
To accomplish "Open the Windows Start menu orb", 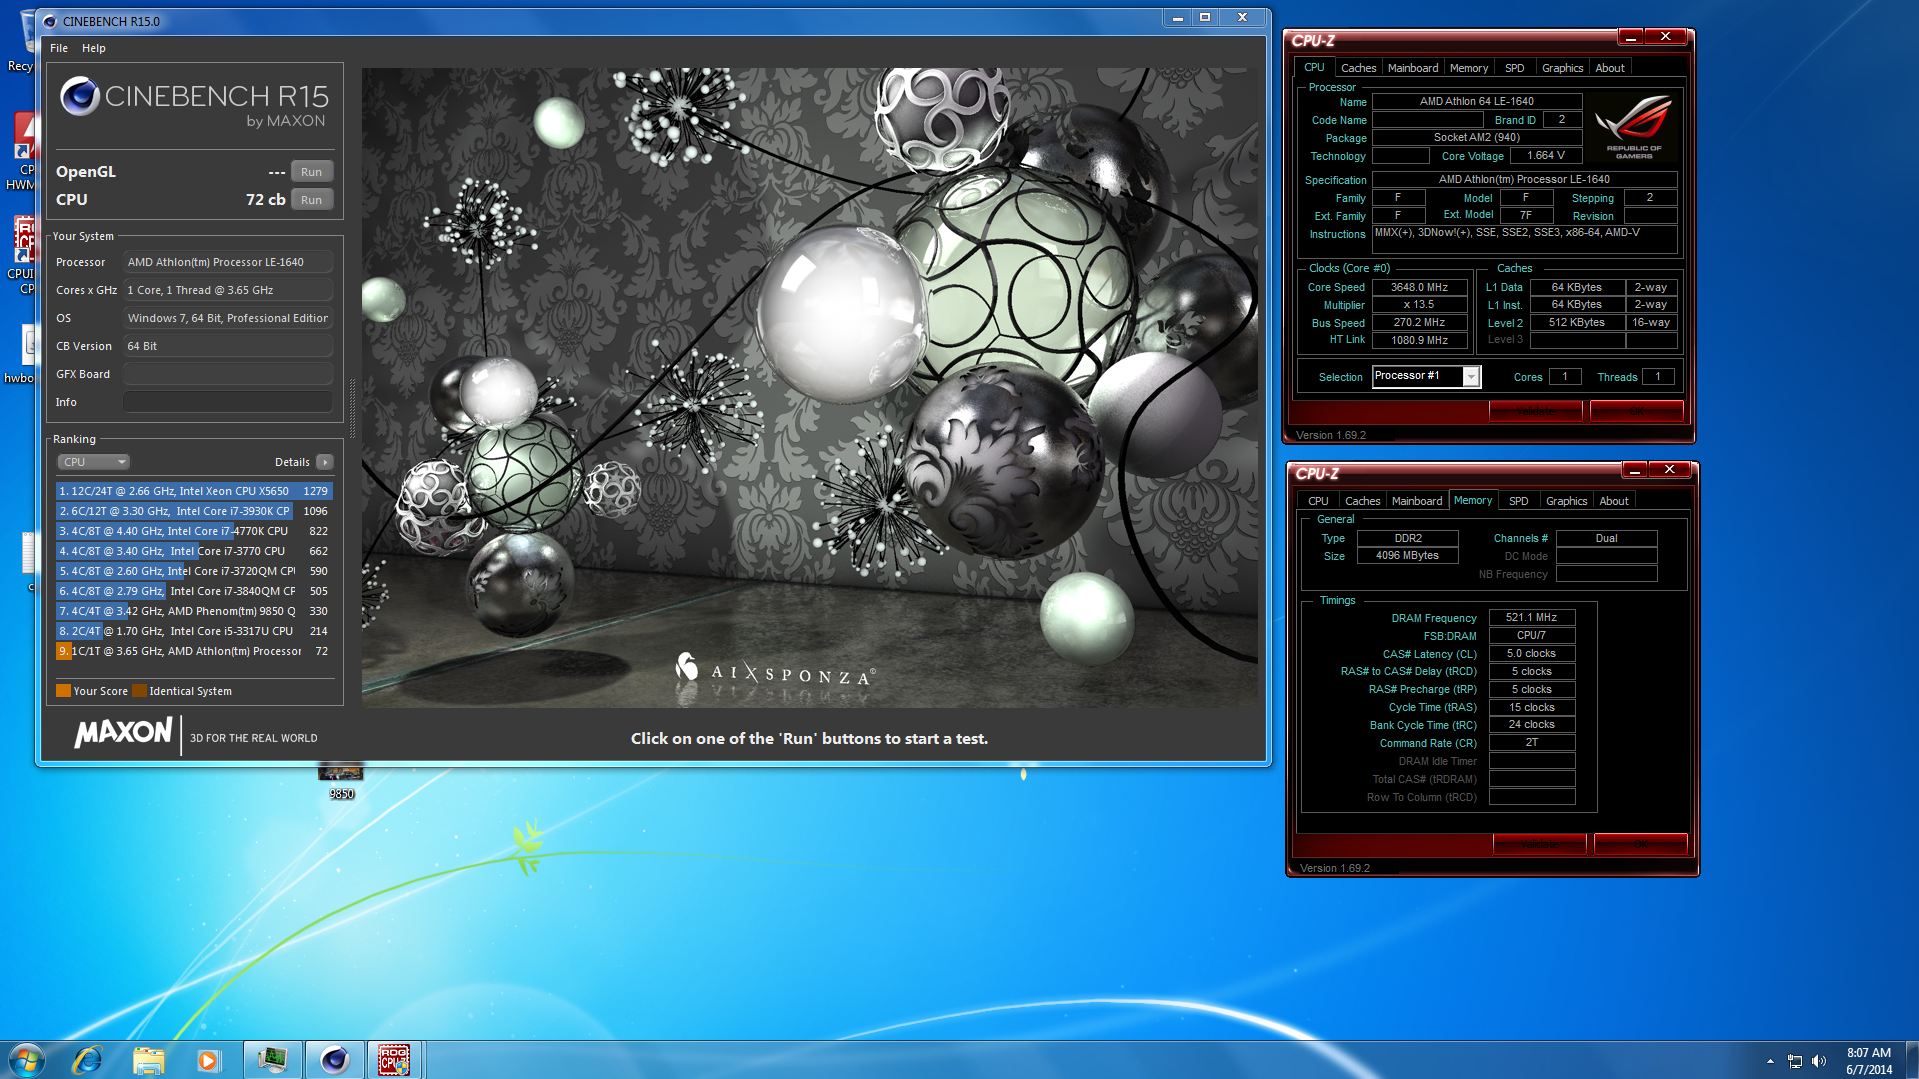I will click(27, 1059).
